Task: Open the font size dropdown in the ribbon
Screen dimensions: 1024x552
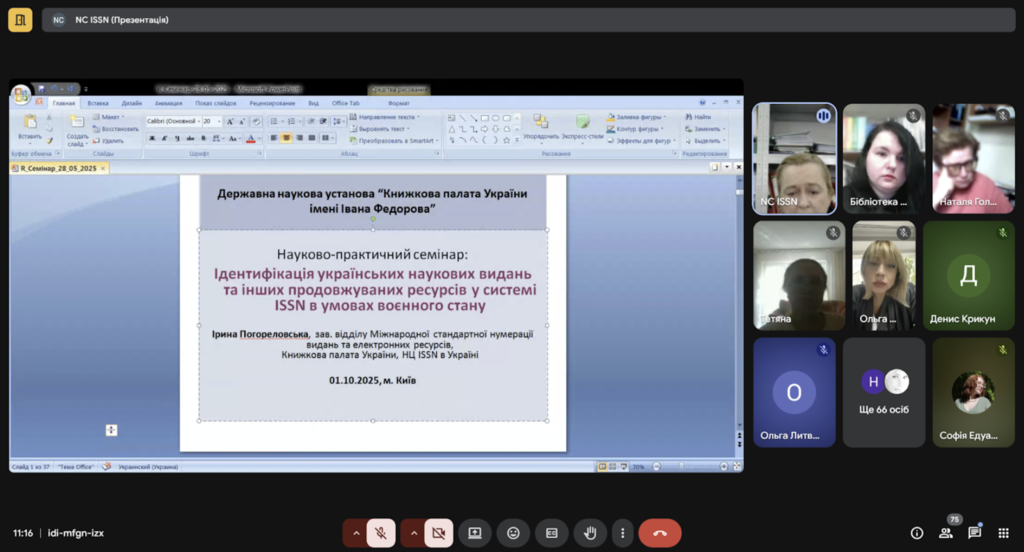Action: [x=218, y=121]
